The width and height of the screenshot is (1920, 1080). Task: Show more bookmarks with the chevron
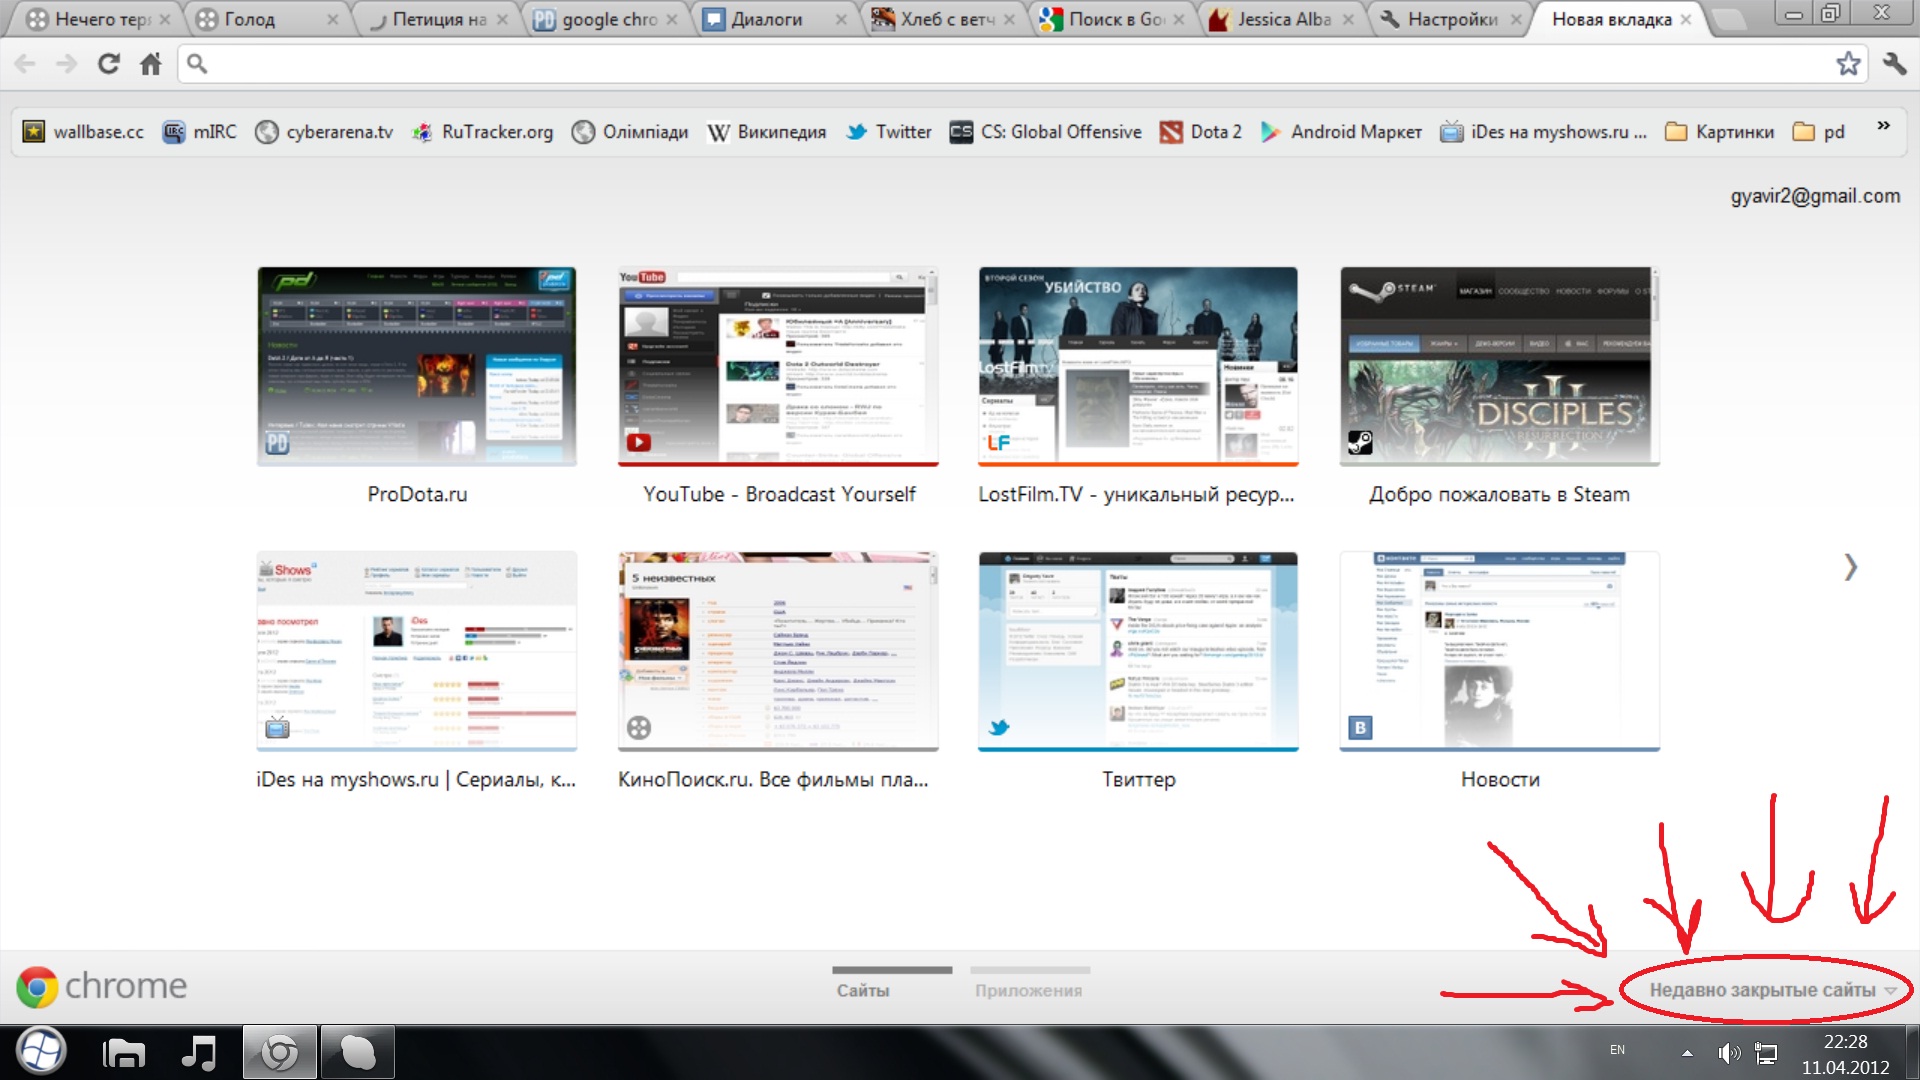pos(1883,126)
